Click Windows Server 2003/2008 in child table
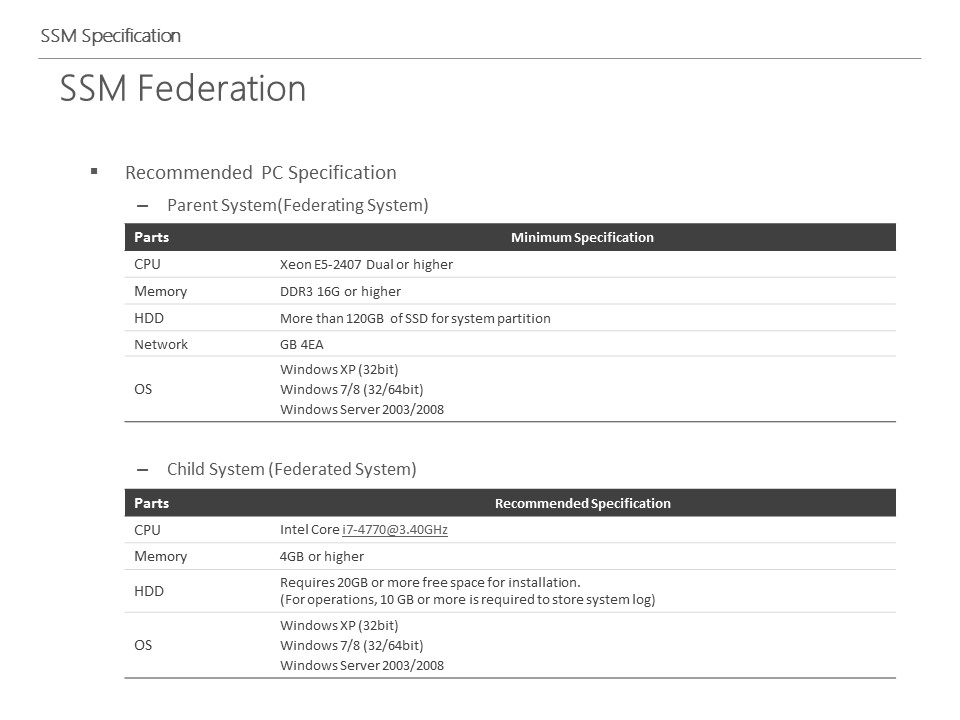The height and width of the screenshot is (720, 960). (x=362, y=666)
